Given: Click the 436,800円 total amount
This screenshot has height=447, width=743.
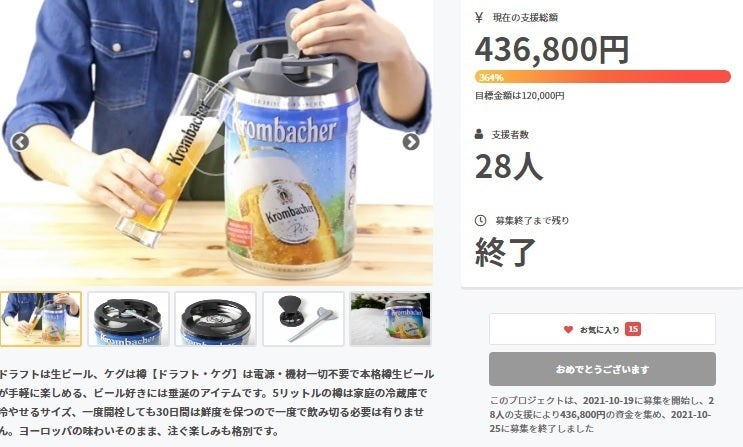Looking at the screenshot, I should [x=552, y=50].
